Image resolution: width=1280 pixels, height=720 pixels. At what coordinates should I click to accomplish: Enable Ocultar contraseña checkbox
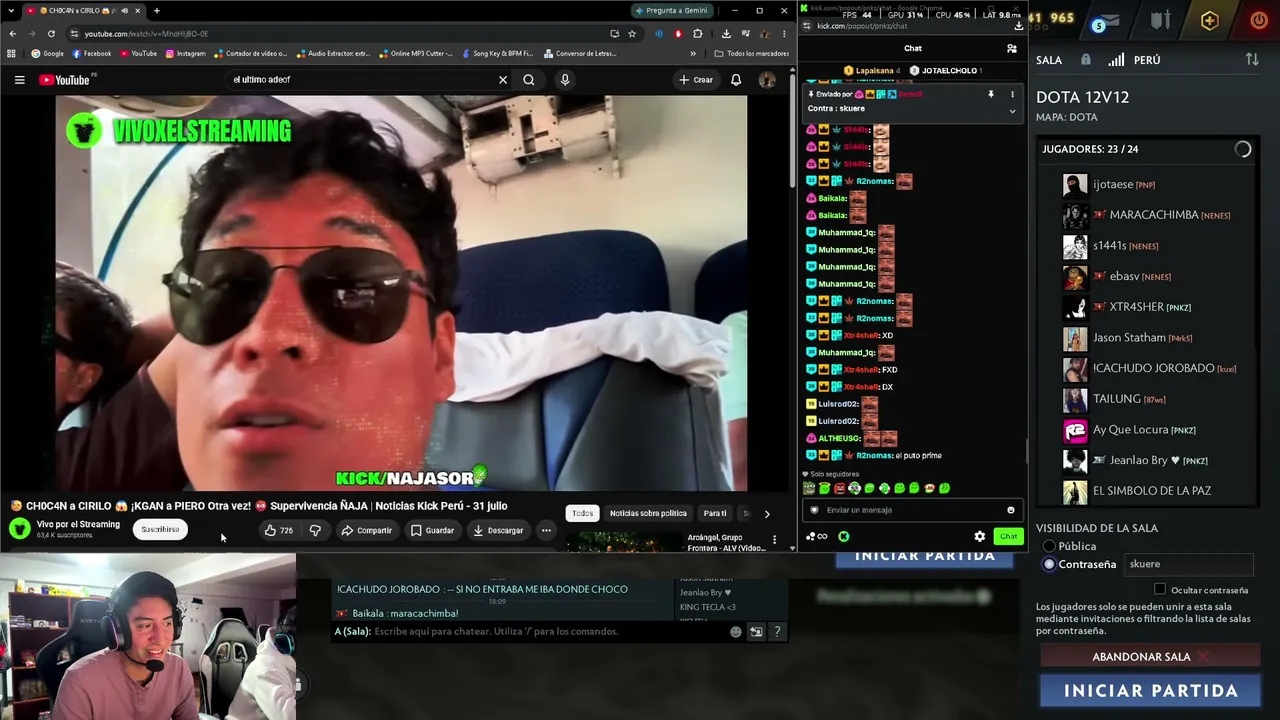point(1160,590)
